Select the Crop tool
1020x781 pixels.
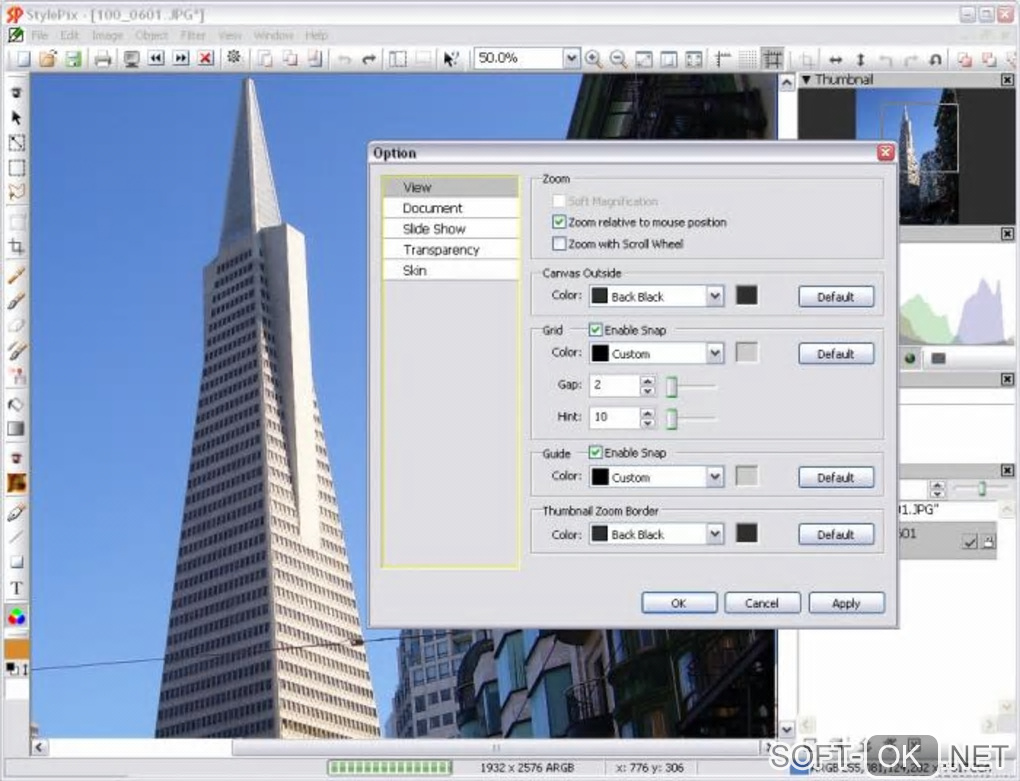[x=16, y=246]
